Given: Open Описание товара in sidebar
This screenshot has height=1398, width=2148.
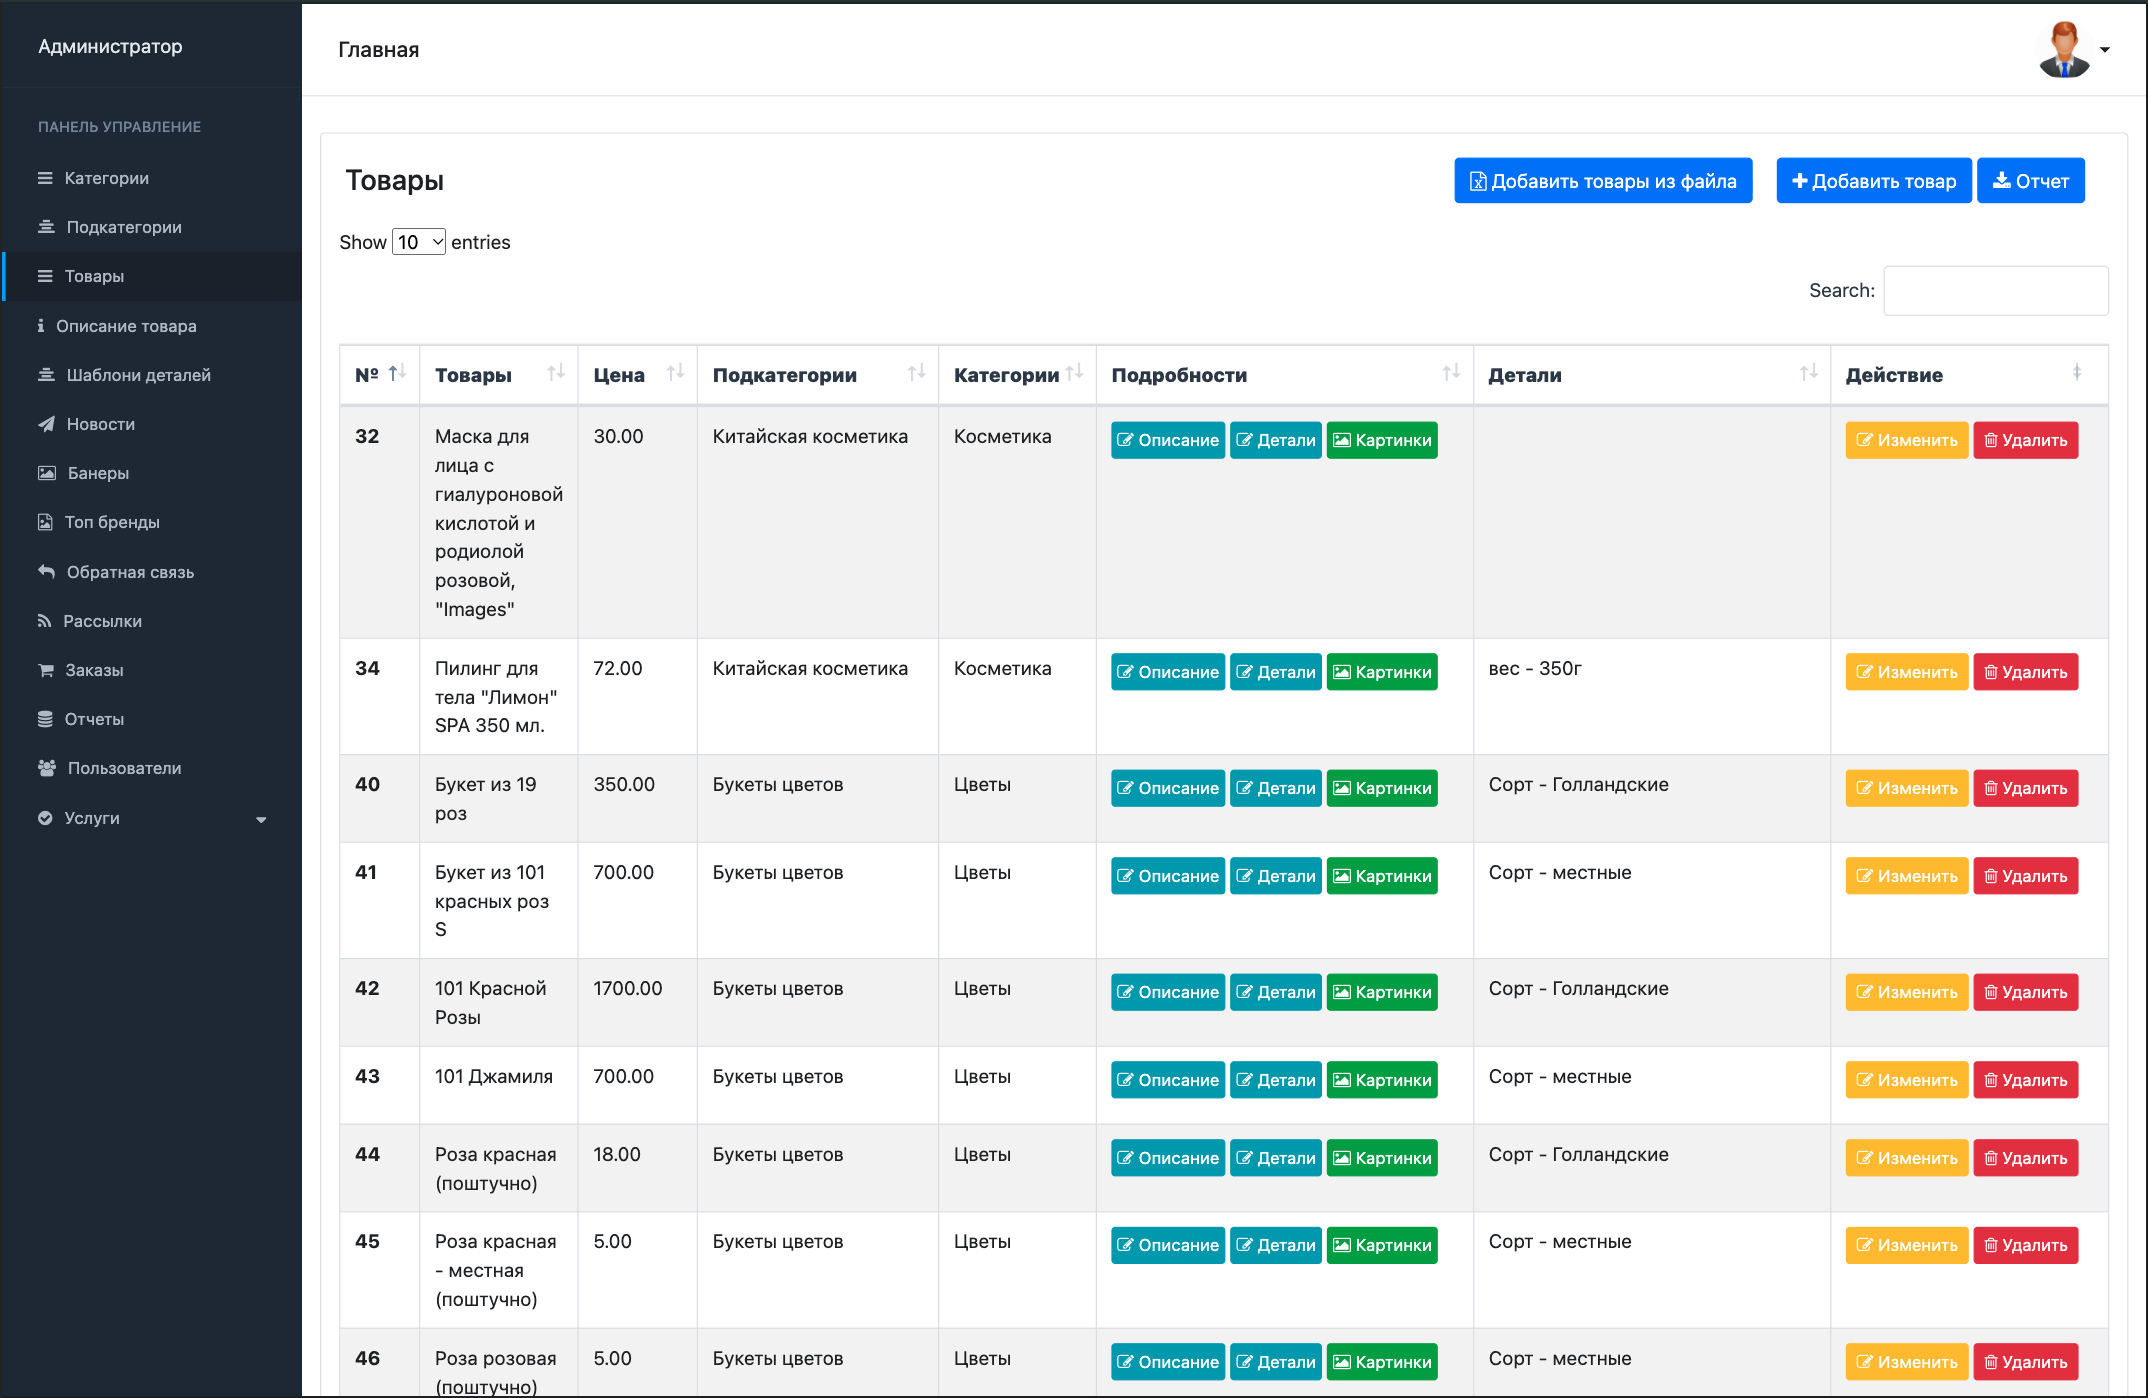Looking at the screenshot, I should coord(152,326).
